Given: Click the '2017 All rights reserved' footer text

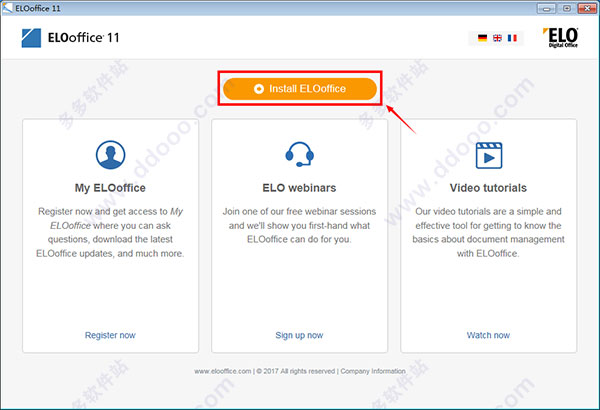Looking at the screenshot, I should pos(296,371).
